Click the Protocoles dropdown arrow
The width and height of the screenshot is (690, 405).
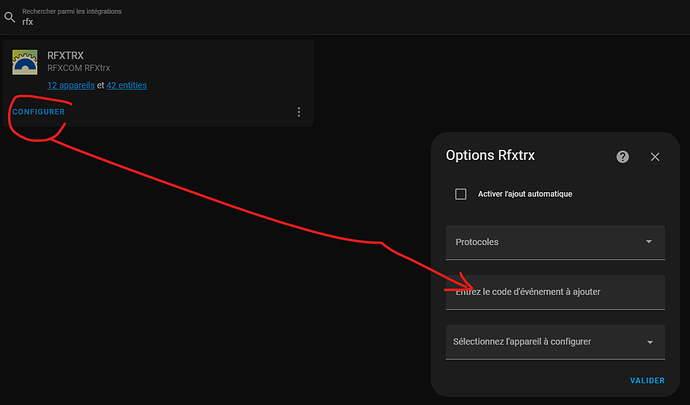[649, 242]
